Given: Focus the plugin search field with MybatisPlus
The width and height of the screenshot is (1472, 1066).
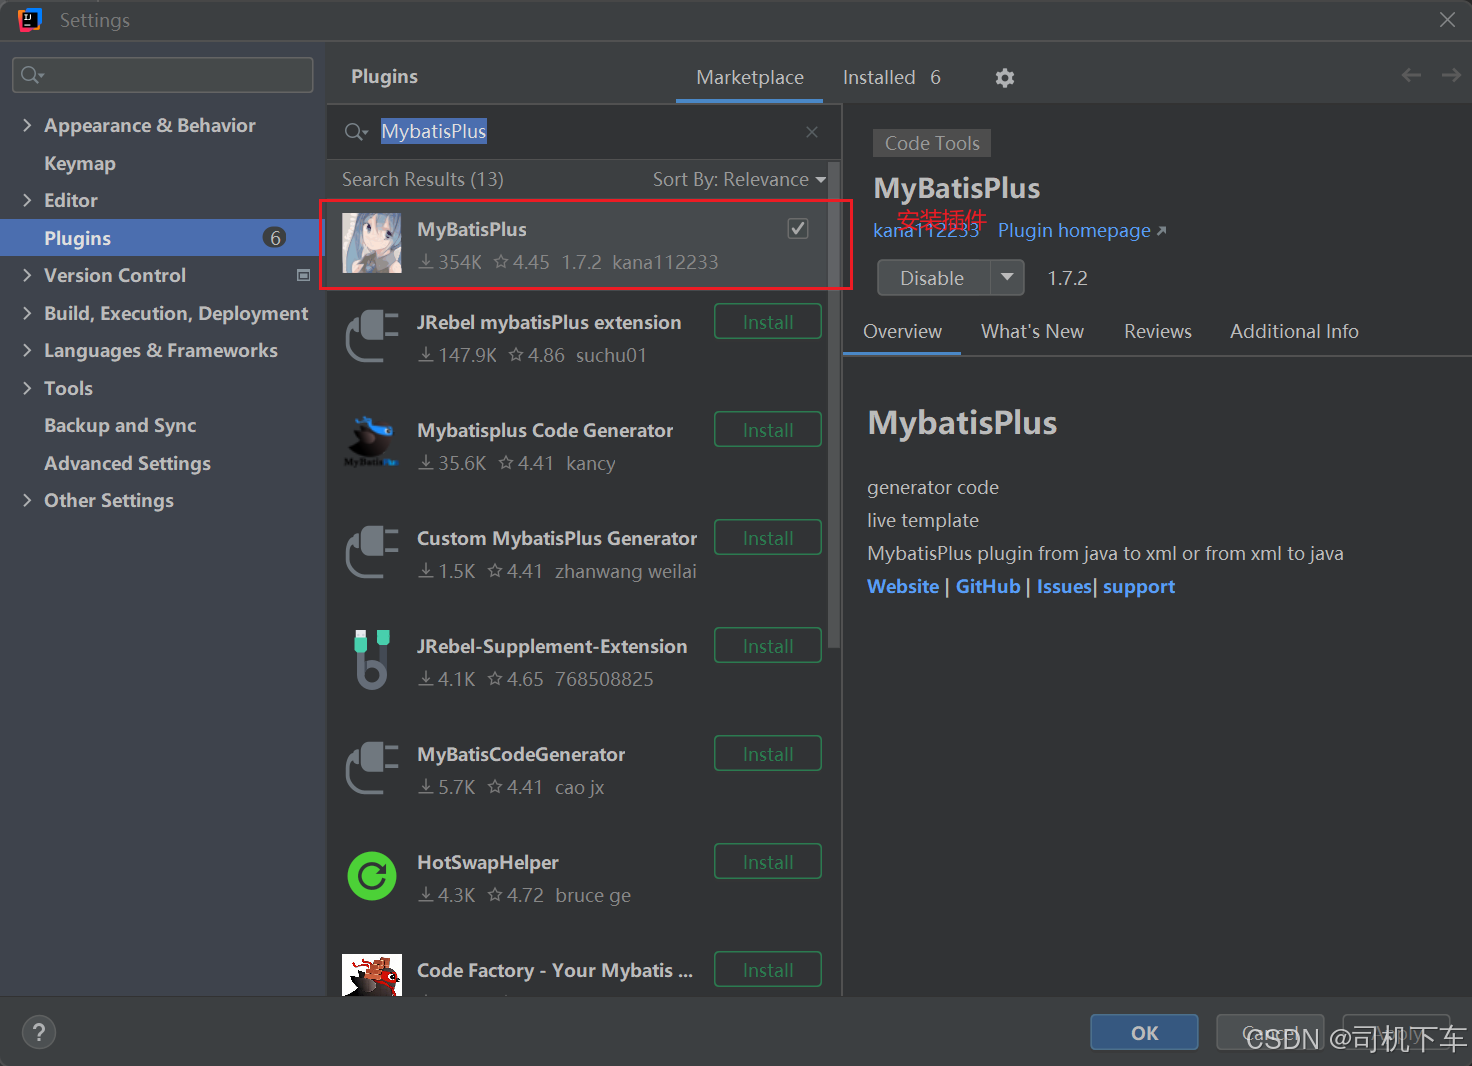Looking at the screenshot, I should [x=583, y=132].
